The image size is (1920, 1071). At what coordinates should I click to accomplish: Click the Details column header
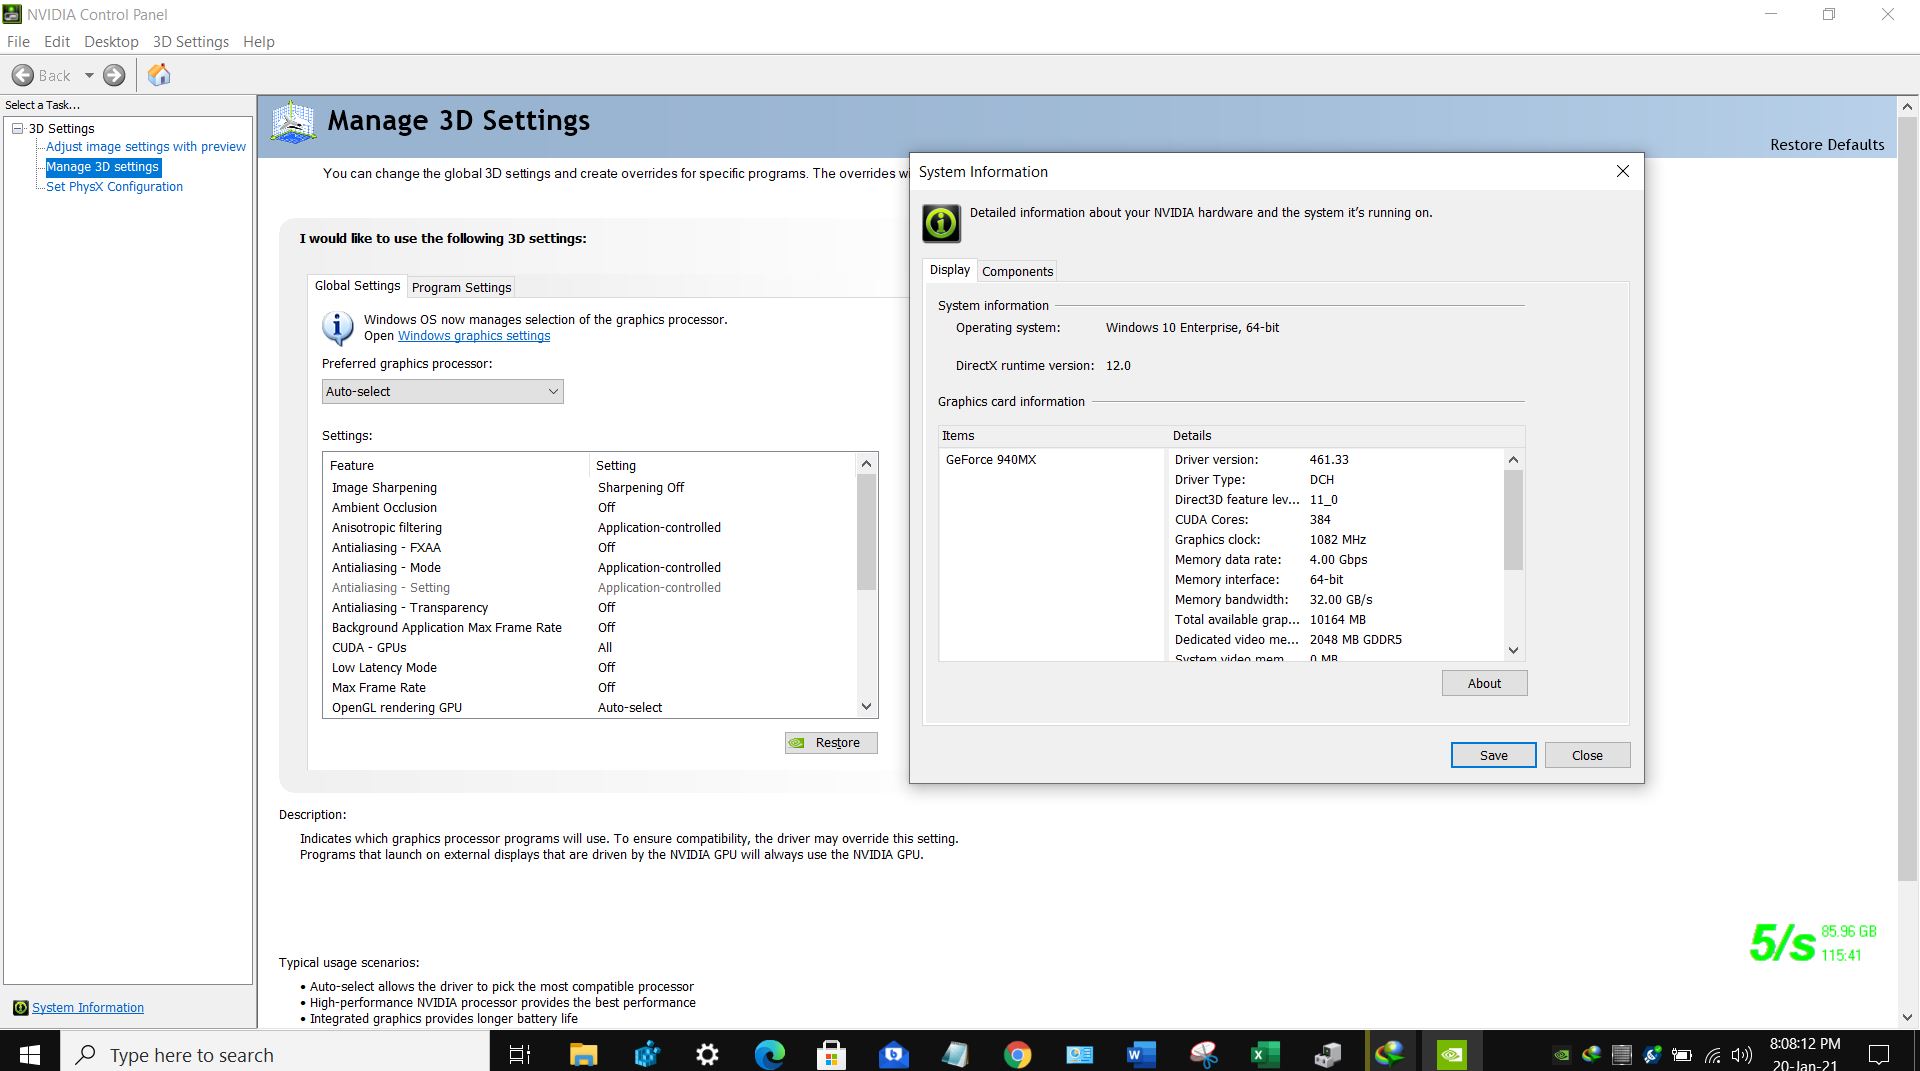click(x=1346, y=436)
